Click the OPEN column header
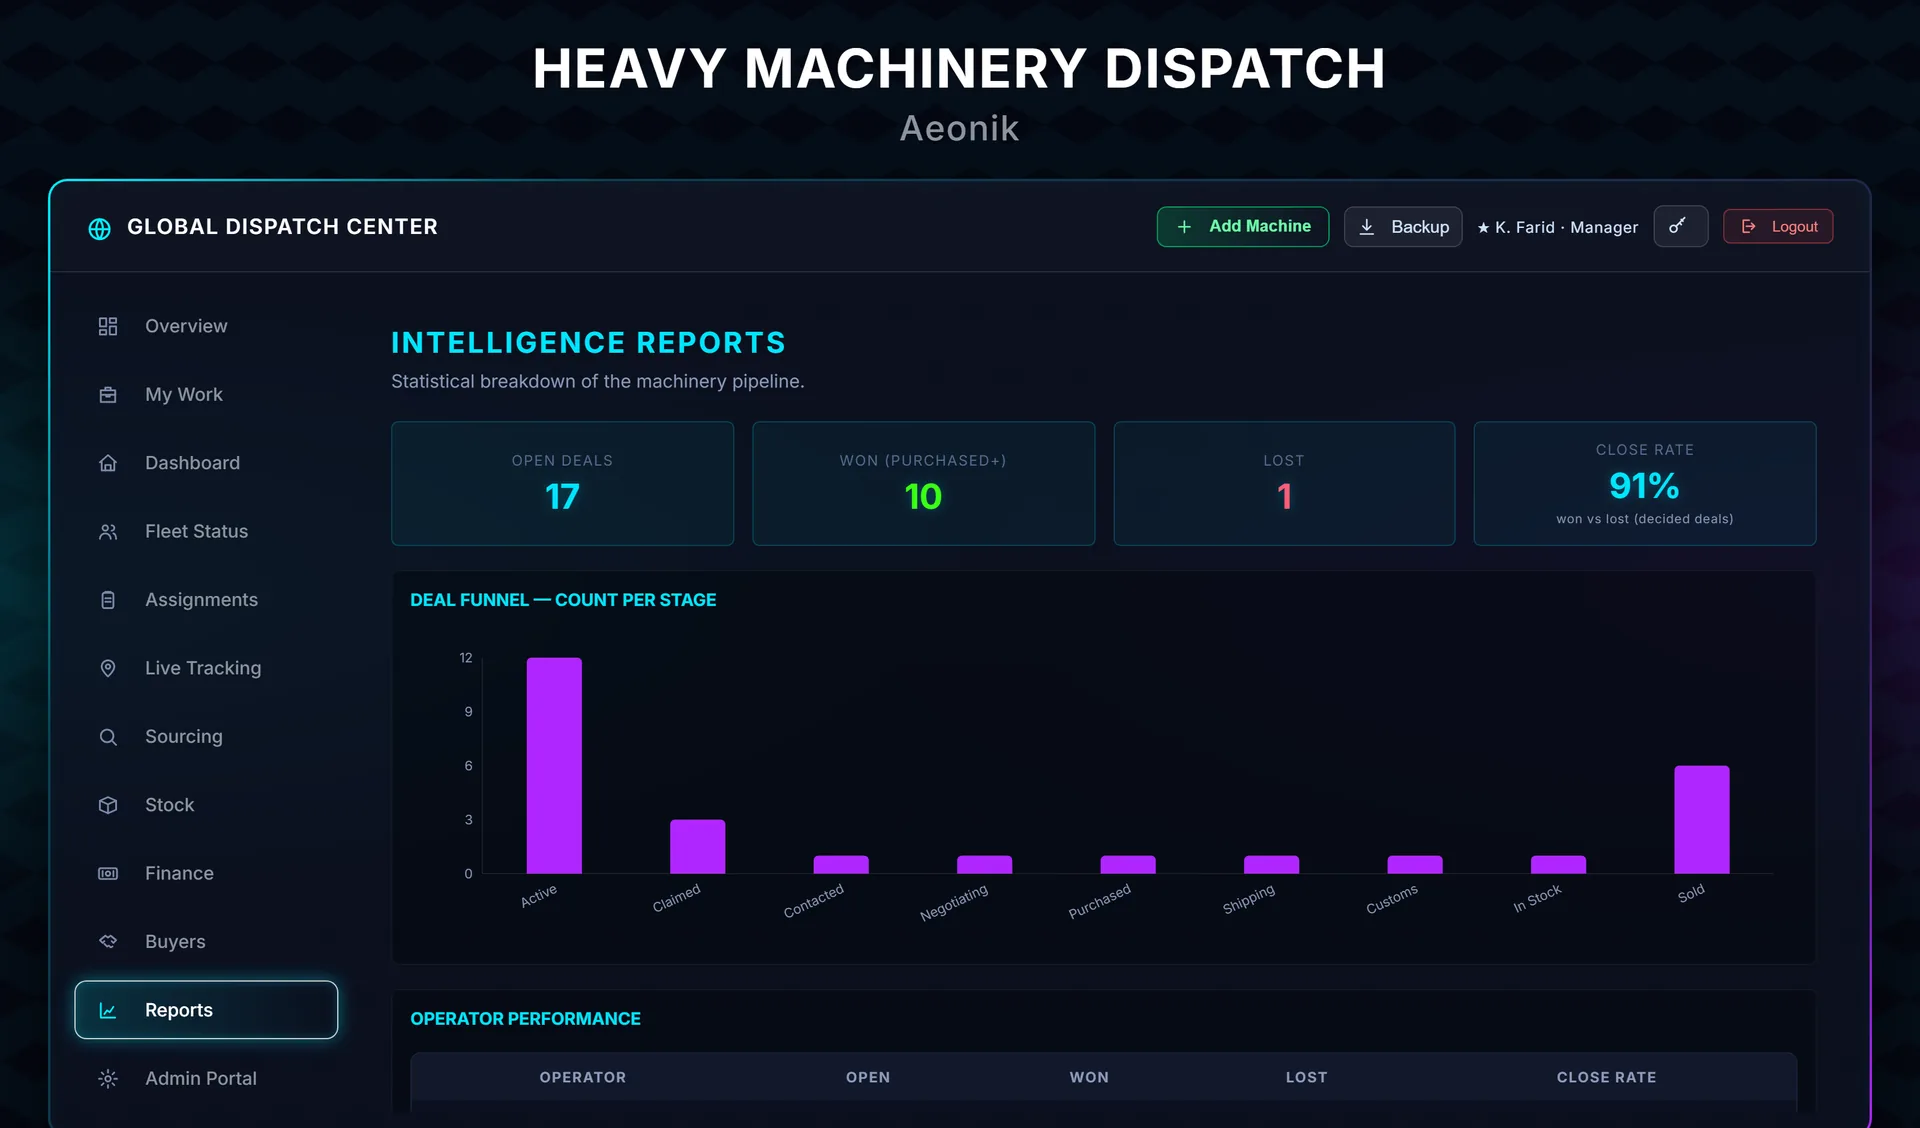Screen dimensions: 1920x1128 coord(868,1078)
